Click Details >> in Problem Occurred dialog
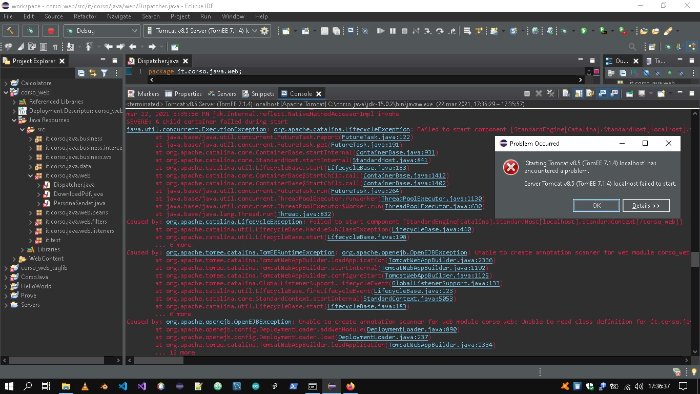 [x=646, y=205]
